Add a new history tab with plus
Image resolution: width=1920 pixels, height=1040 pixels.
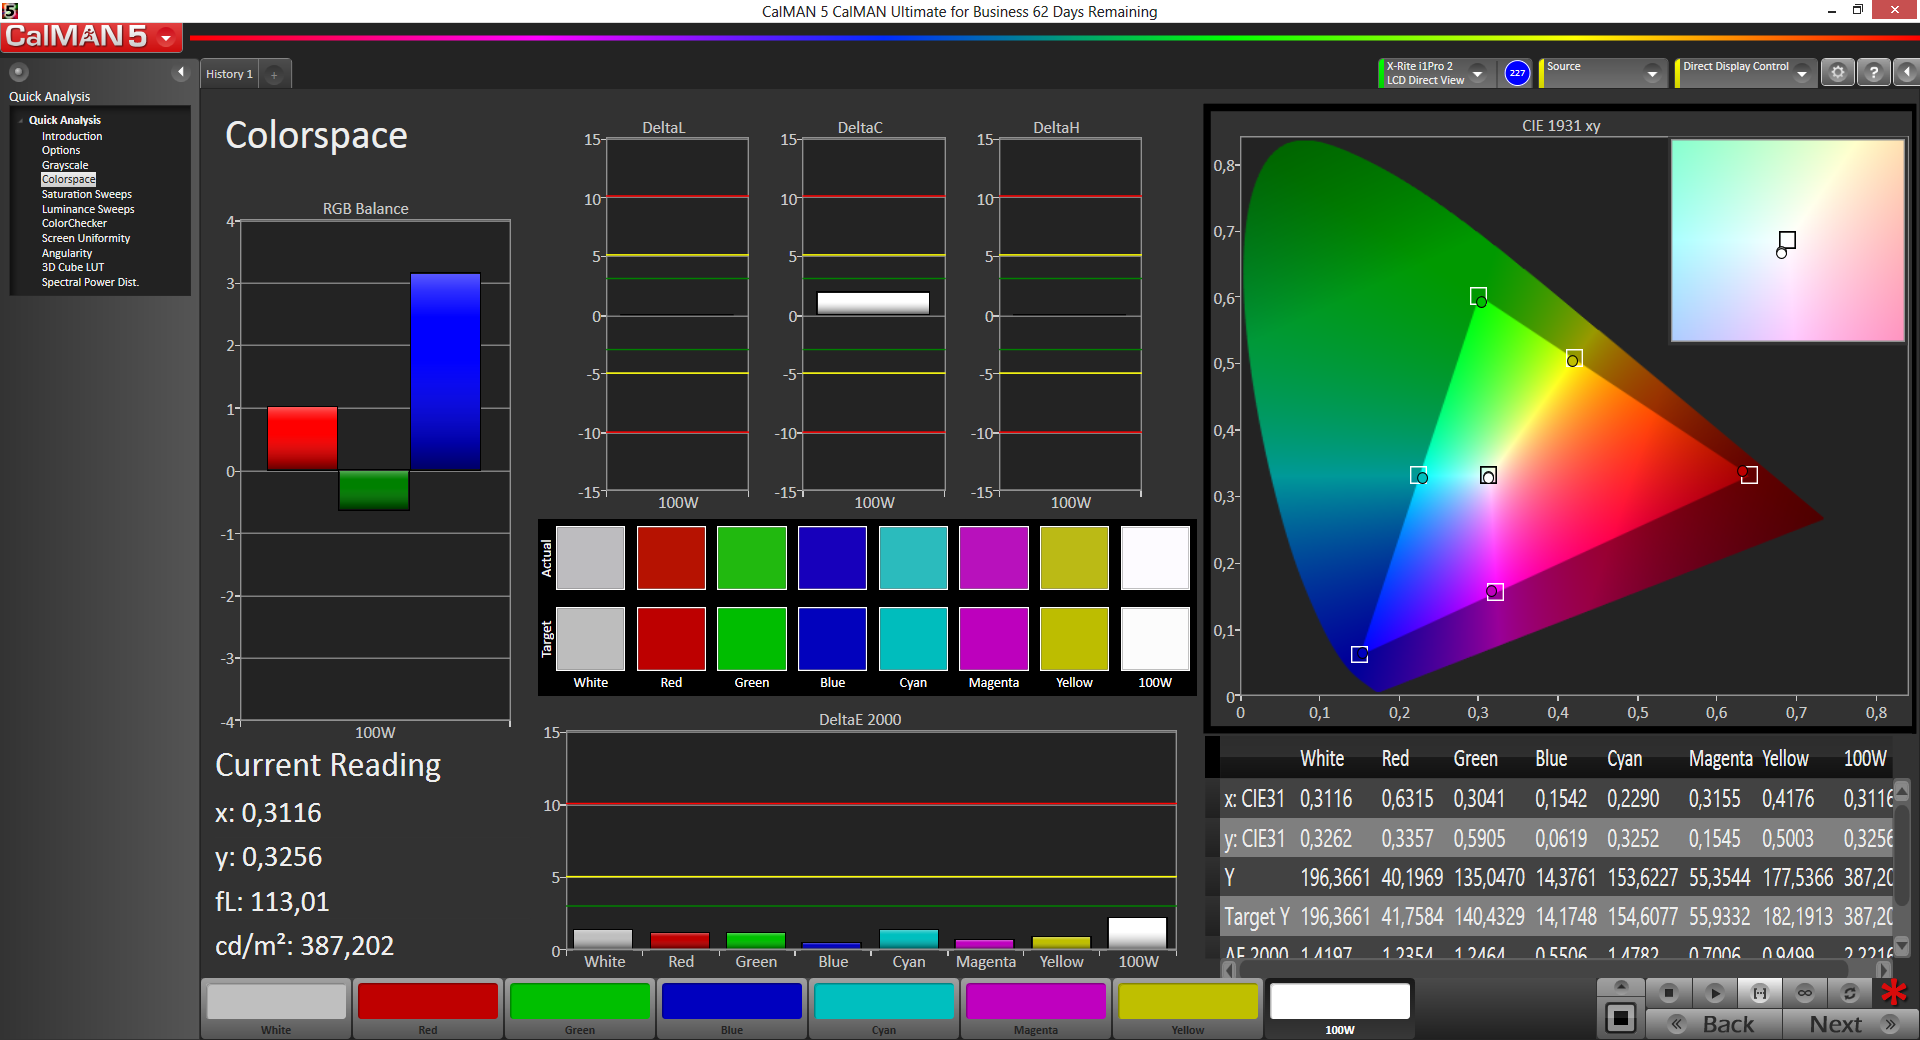pos(274,75)
